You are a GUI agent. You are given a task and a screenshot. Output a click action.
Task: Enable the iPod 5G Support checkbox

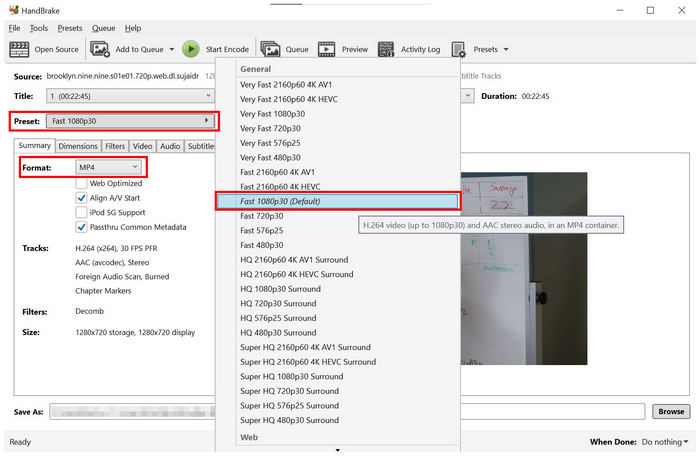coord(81,213)
